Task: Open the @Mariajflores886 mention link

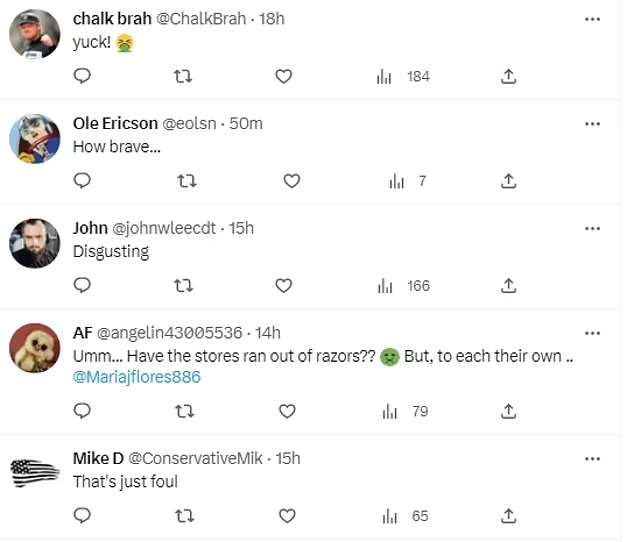Action: point(137,377)
